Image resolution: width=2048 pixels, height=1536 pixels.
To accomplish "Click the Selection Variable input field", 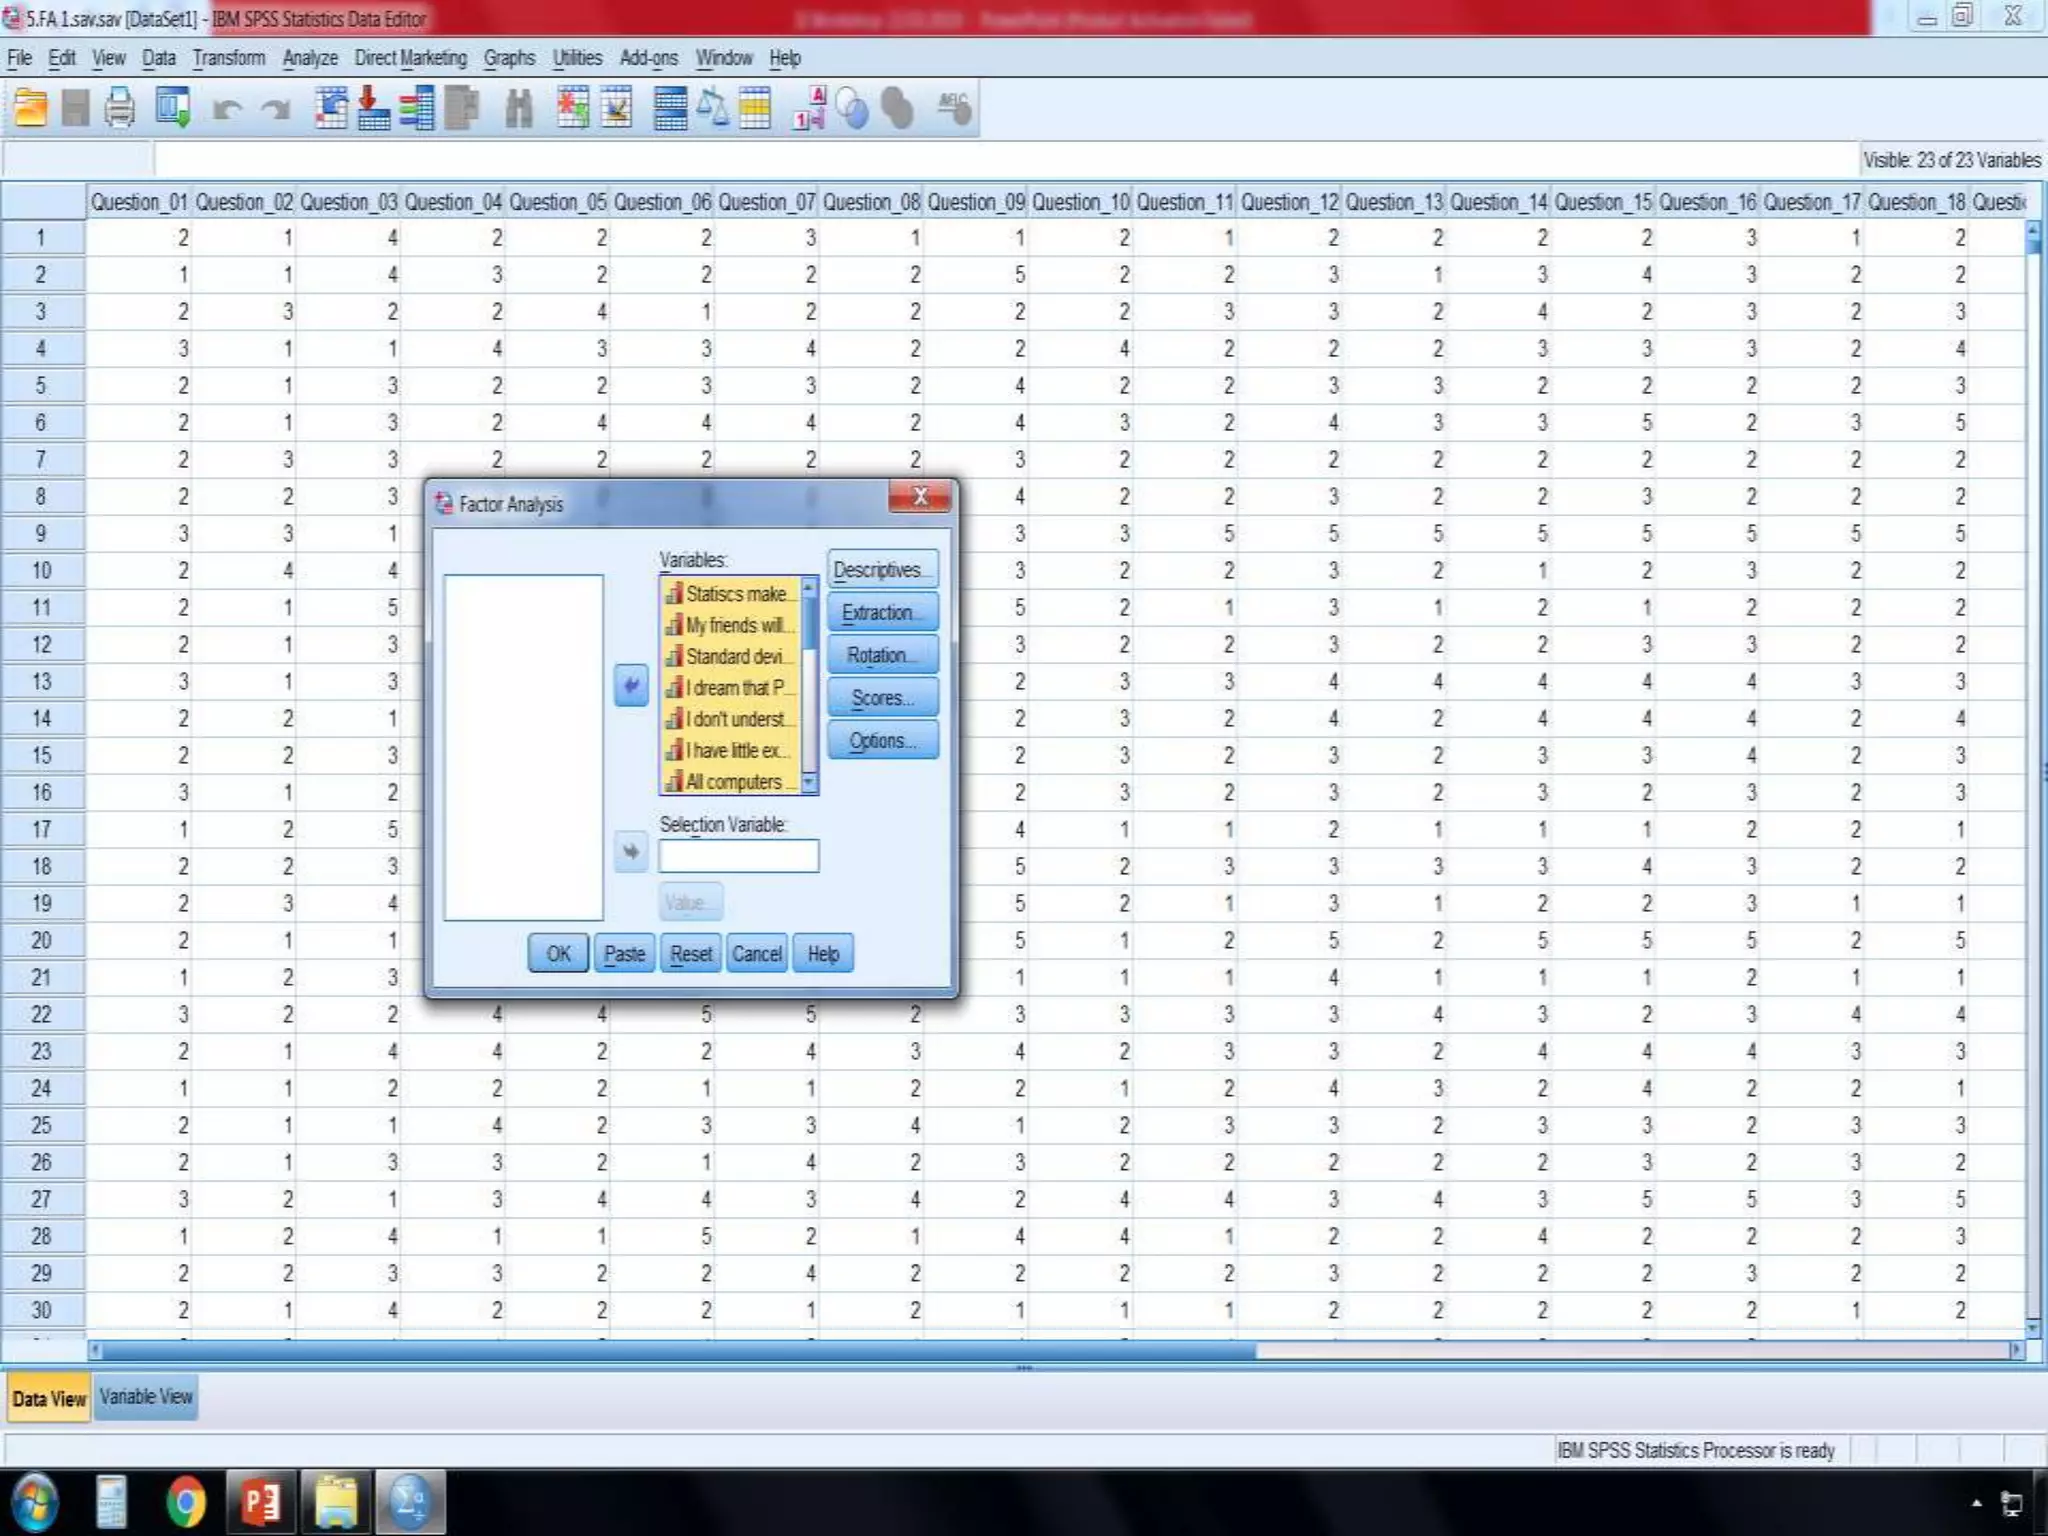I will click(738, 856).
